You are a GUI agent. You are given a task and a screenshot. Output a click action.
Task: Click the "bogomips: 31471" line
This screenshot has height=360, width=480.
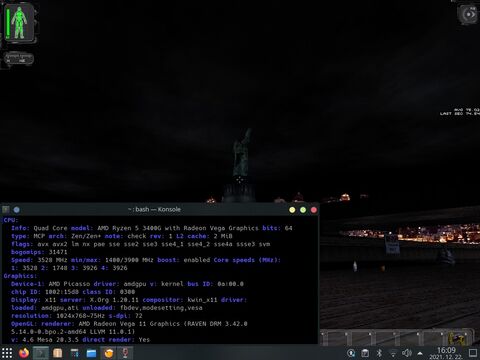39,252
